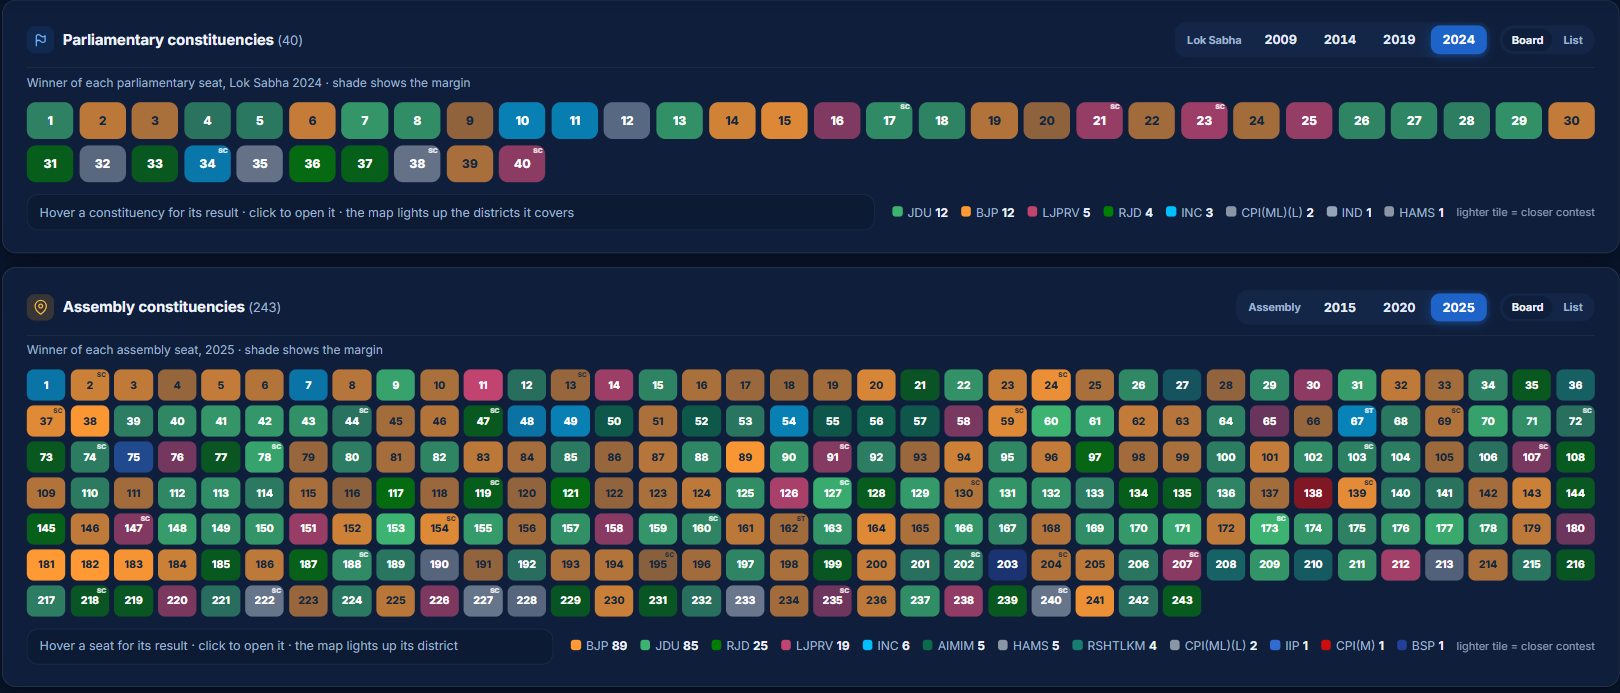Open parliamentary constituency tile 36
The image size is (1620, 693).
tap(312, 163)
